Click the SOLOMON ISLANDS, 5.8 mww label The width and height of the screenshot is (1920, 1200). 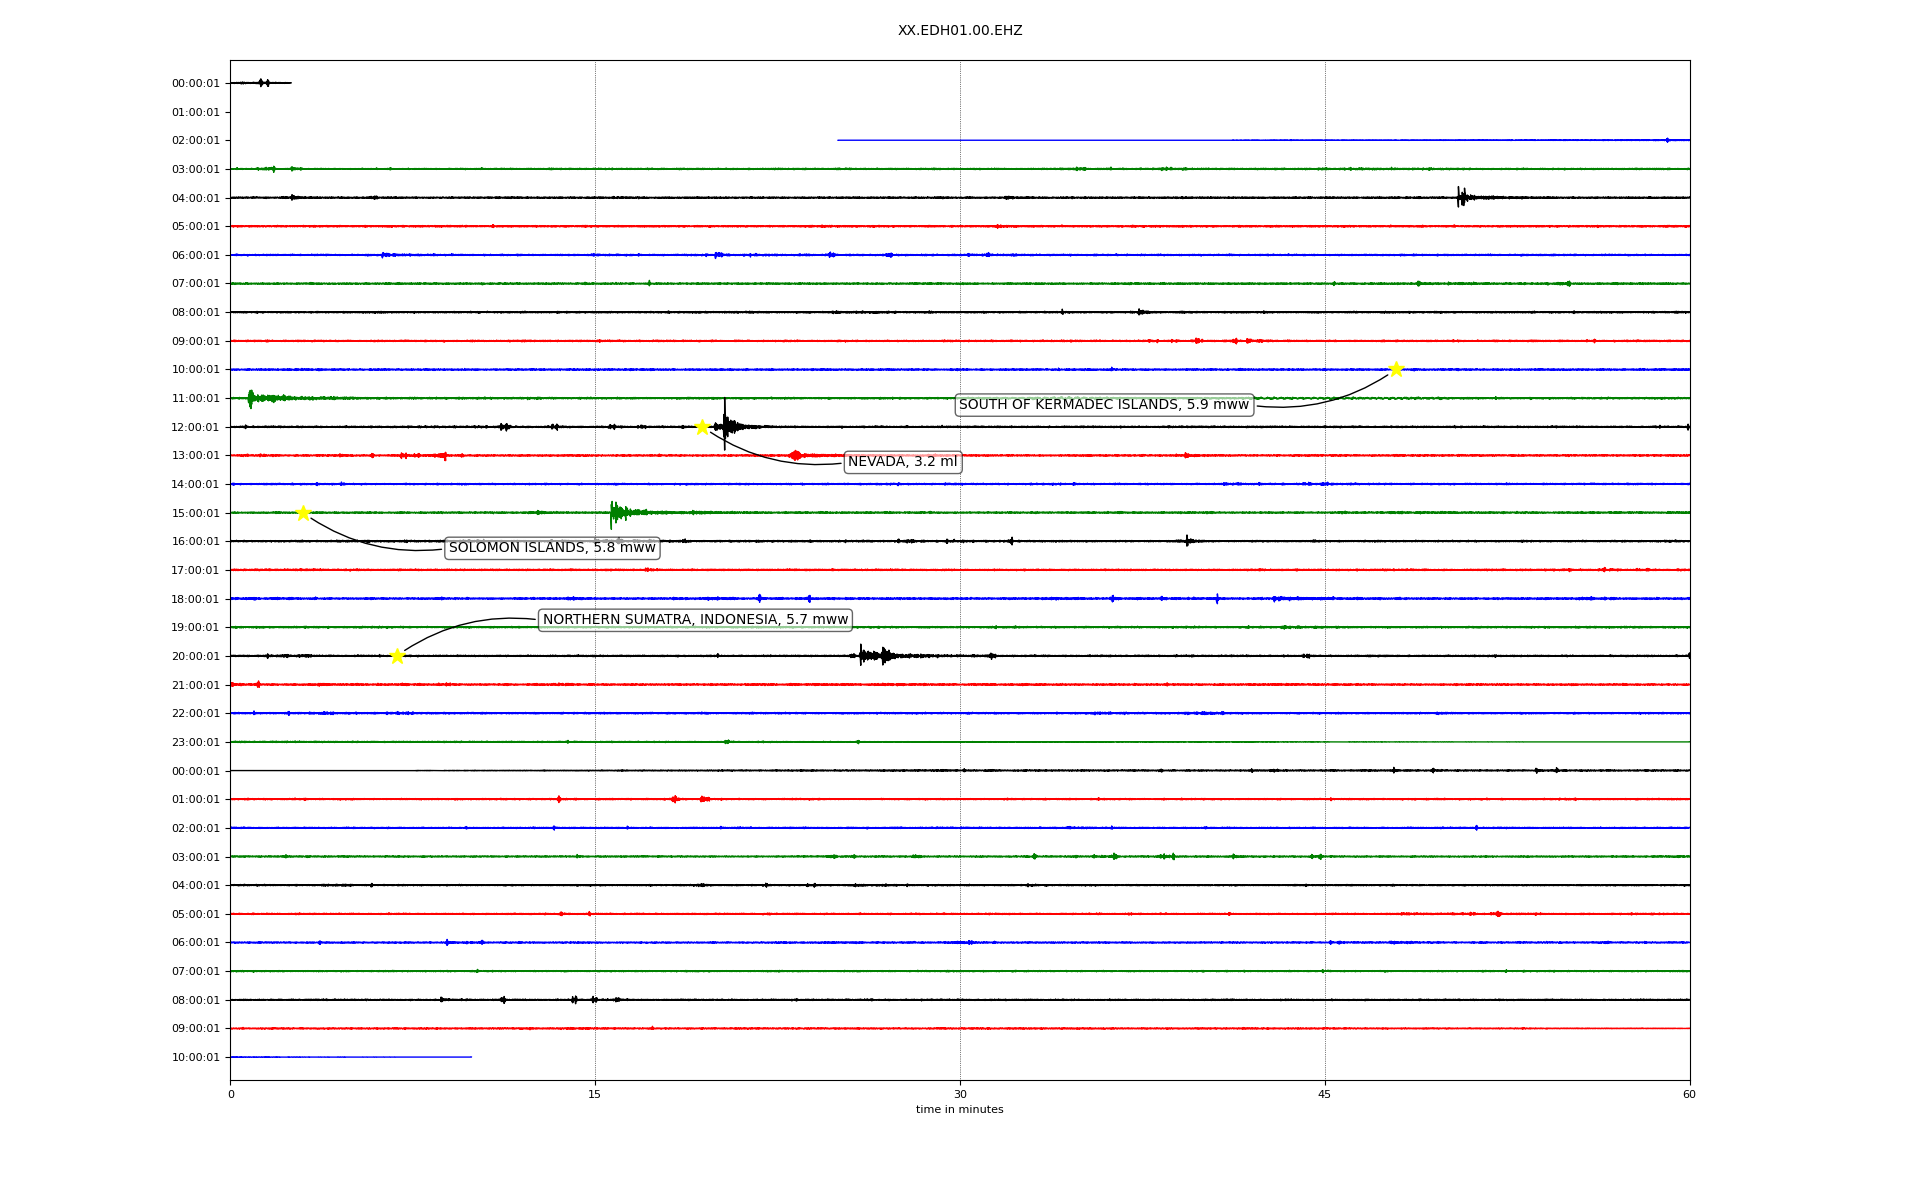[x=552, y=548]
